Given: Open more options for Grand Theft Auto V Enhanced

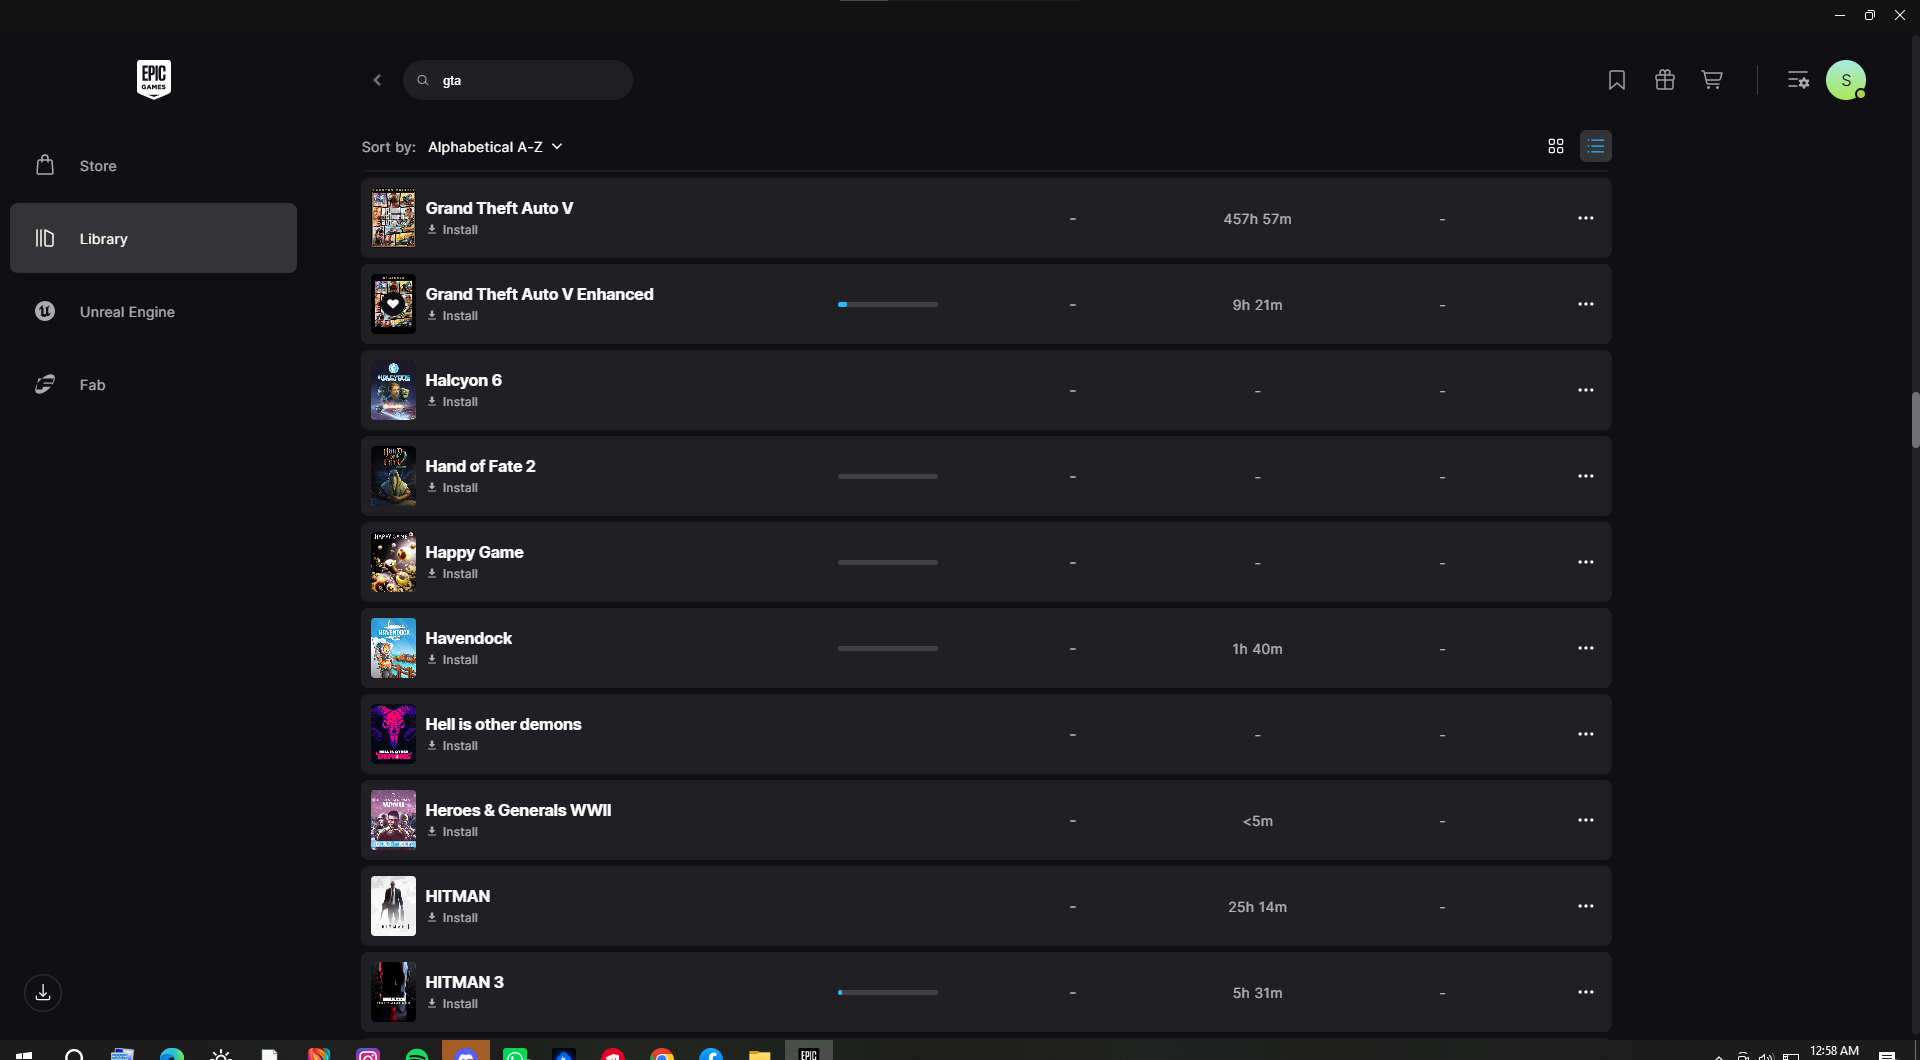Looking at the screenshot, I should (1586, 304).
